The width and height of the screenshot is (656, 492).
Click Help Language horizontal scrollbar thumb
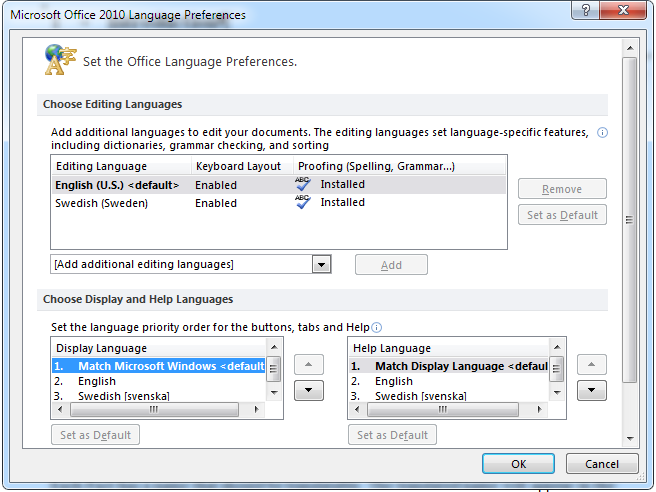click(443, 409)
